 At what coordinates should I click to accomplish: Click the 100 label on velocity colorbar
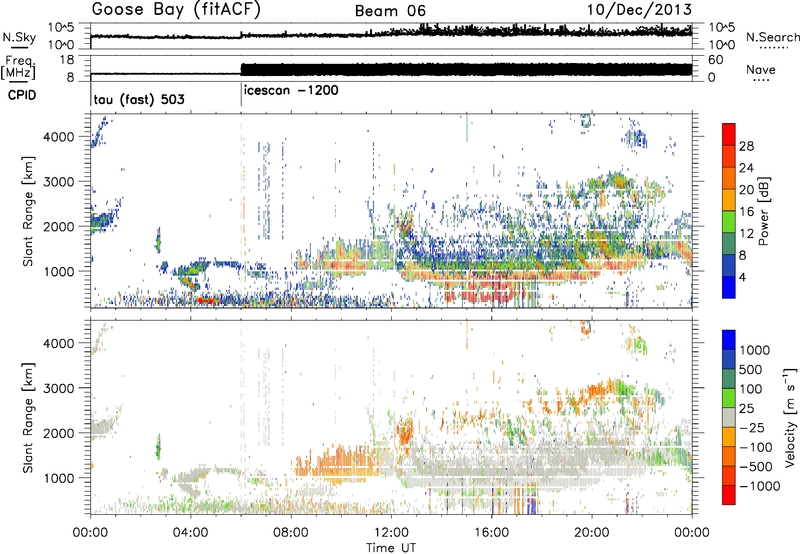point(751,389)
